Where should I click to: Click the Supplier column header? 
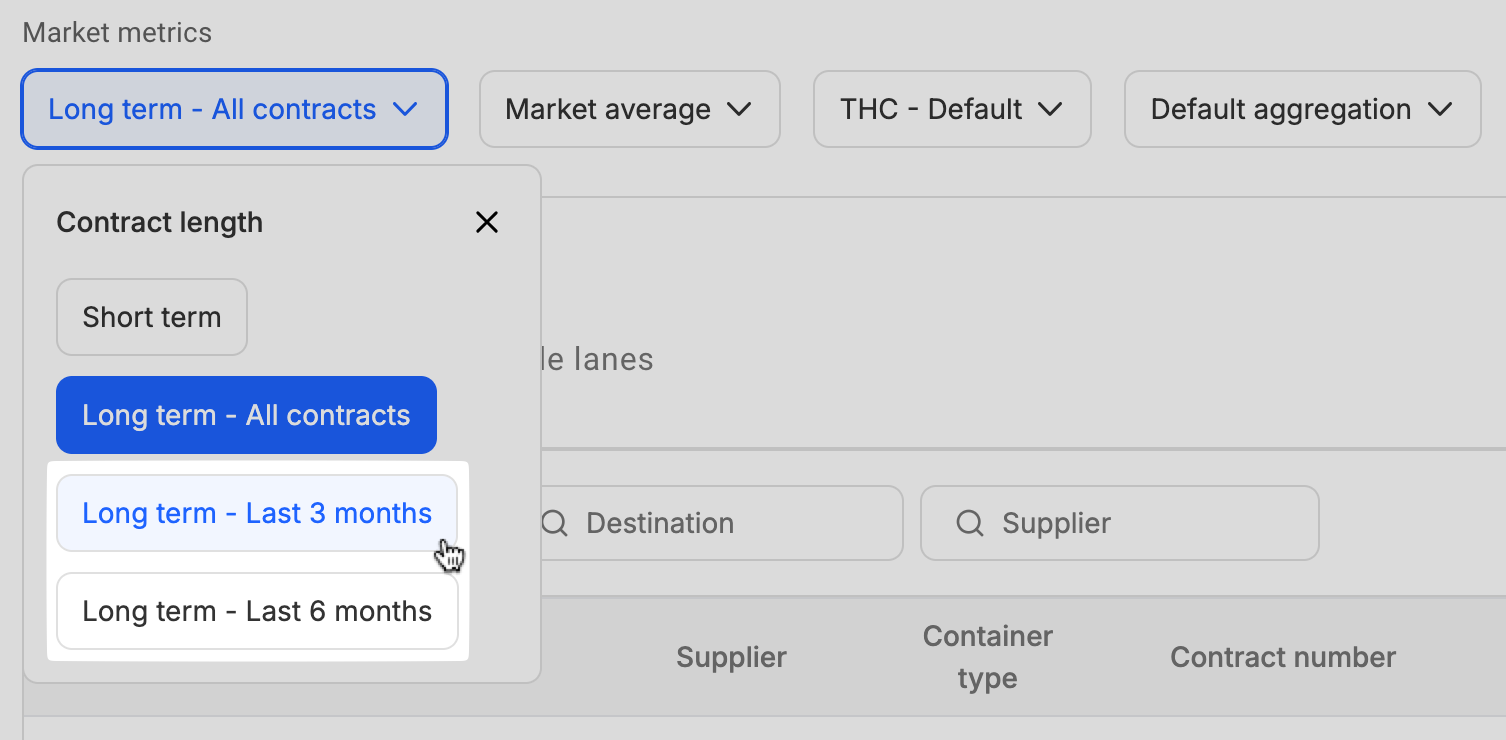click(x=731, y=657)
